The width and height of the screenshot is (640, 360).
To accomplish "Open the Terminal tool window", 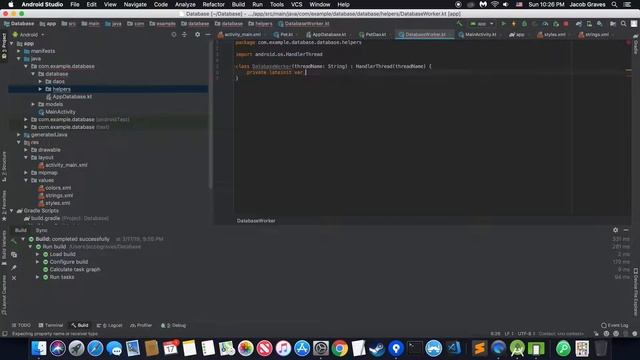I will pos(51,325).
